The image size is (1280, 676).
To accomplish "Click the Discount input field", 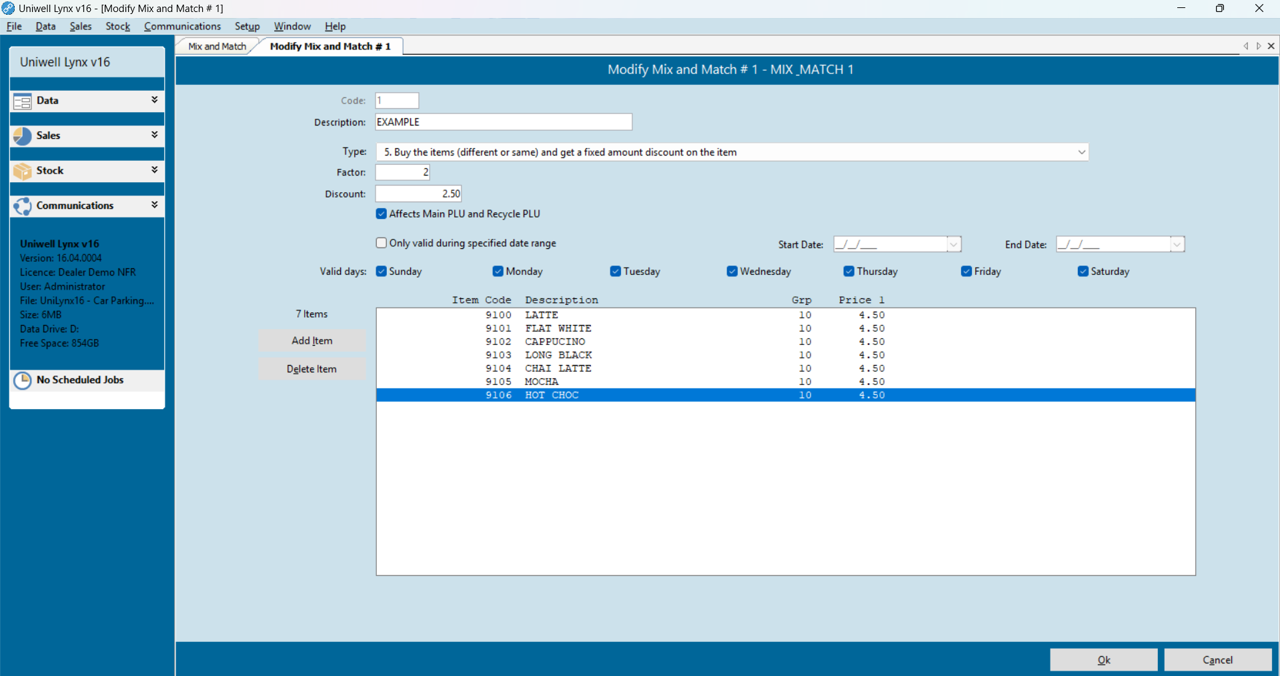I will click(x=418, y=193).
